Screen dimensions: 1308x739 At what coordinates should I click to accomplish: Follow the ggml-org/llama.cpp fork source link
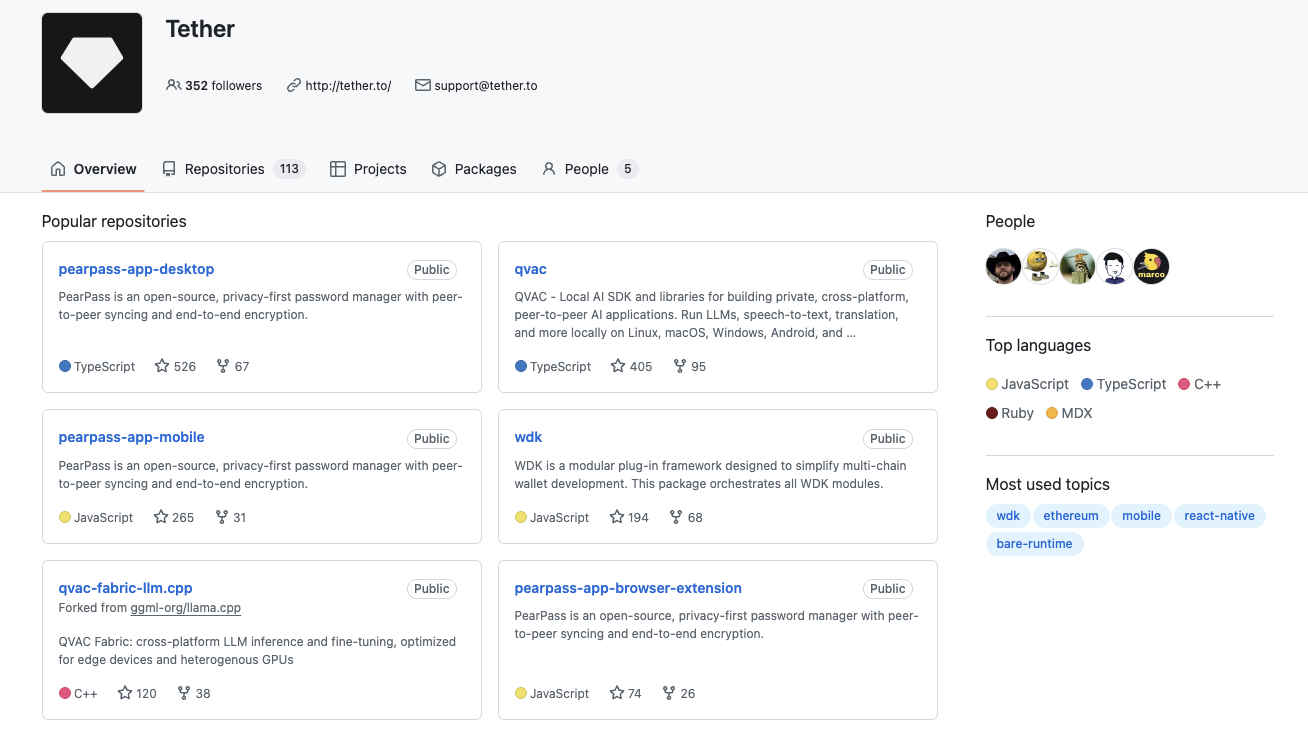pos(186,608)
